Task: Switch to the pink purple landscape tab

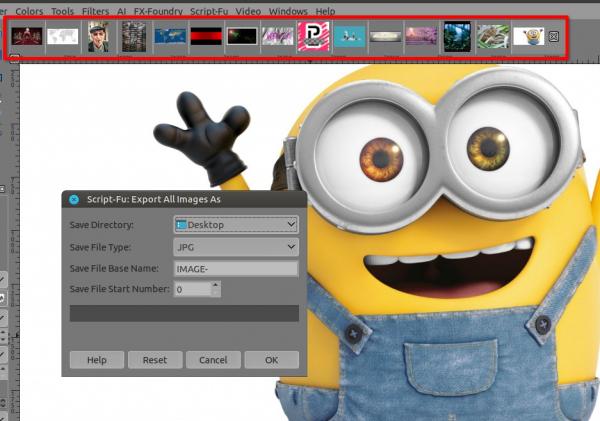Action: point(421,36)
